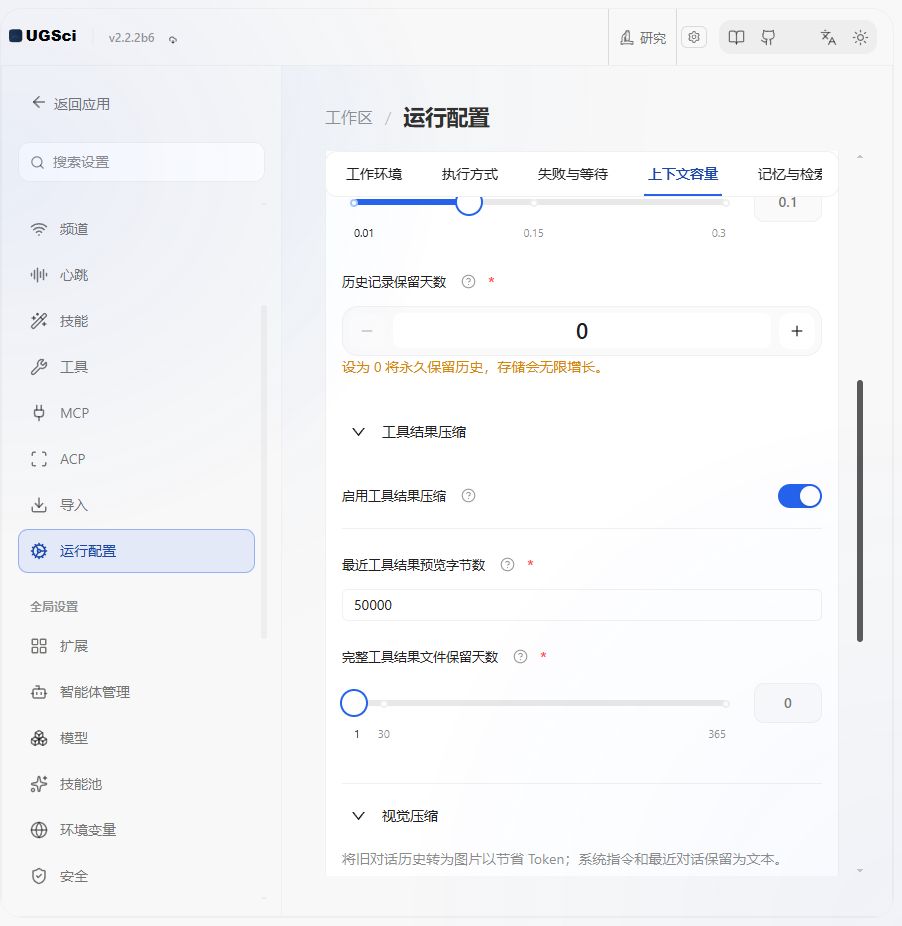Click the 完整工具结果文件保留天数 slider handle

pos(354,703)
